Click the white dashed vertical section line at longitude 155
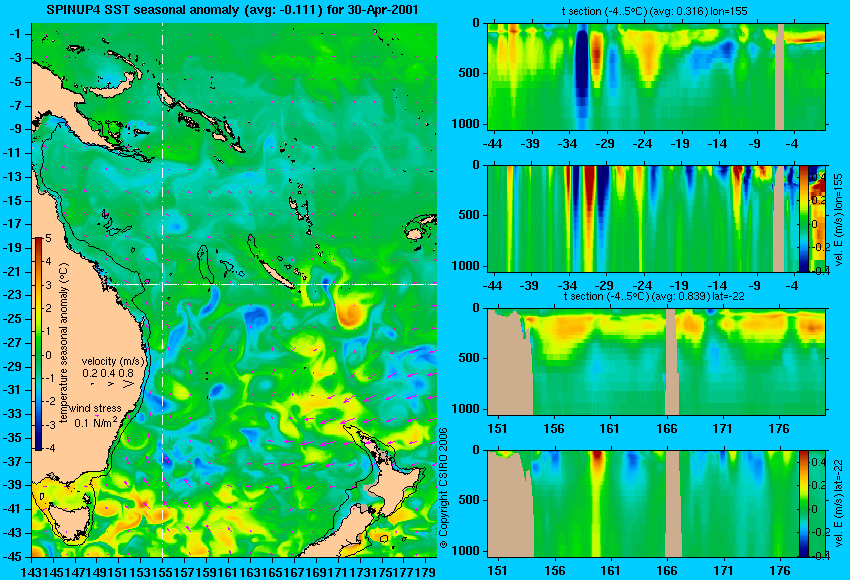The image size is (850, 580). pyautogui.click(x=163, y=290)
